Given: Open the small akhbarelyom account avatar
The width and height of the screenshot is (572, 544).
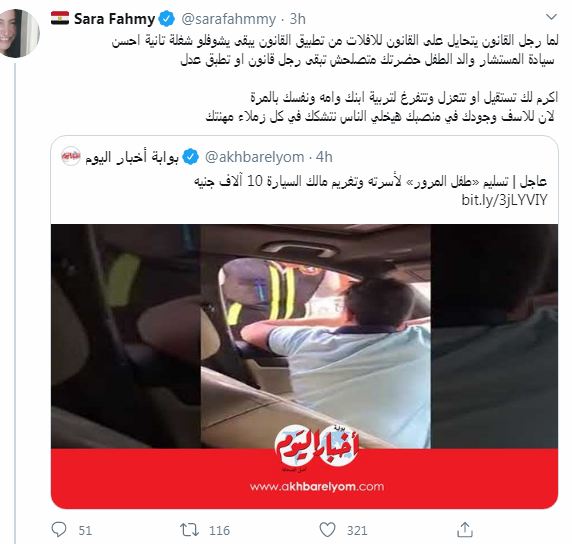Looking at the screenshot, I should click(x=71, y=156).
